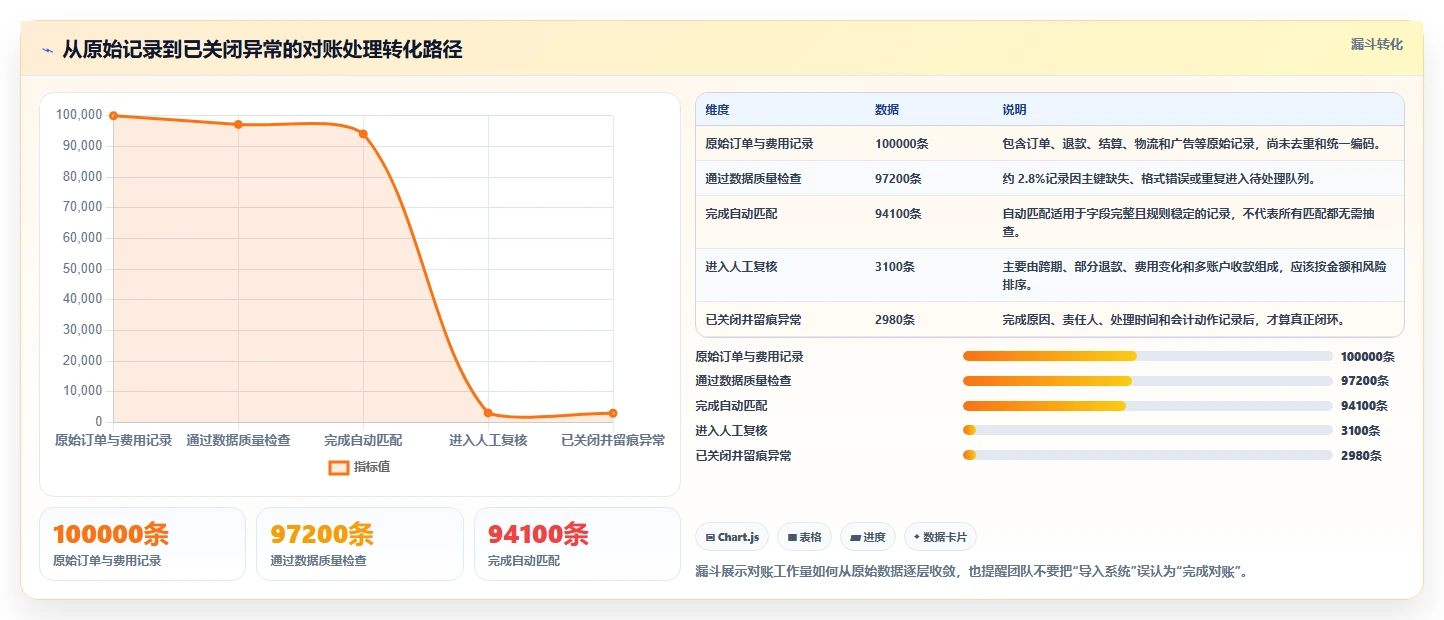The width and height of the screenshot is (1444, 620).
Task: Click progress value 3100条 beside the bar
Action: [1360, 431]
